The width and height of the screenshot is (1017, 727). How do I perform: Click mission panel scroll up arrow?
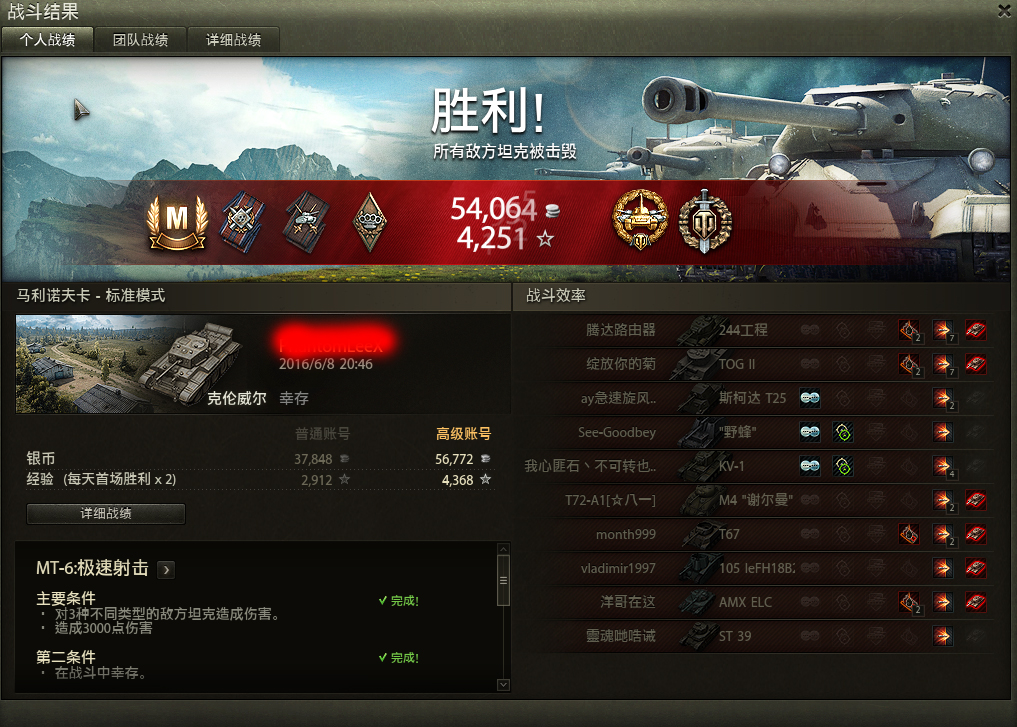point(503,549)
